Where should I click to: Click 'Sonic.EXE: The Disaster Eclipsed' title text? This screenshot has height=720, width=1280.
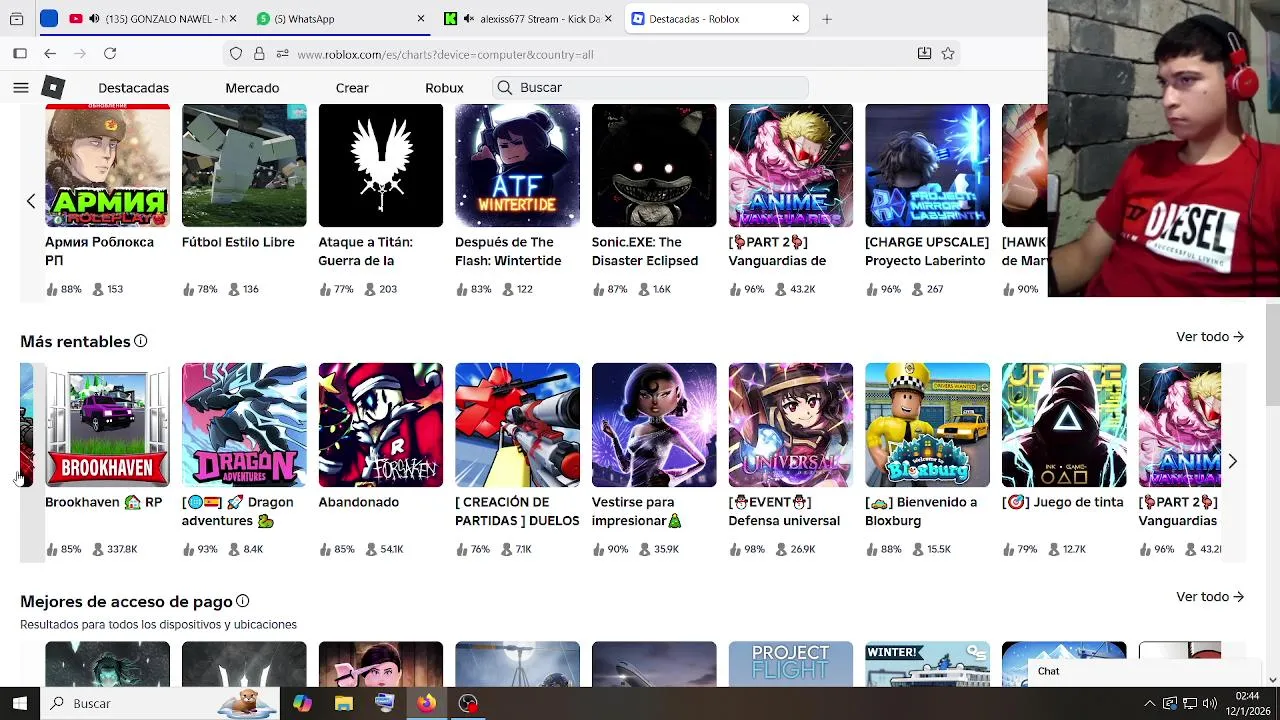(644, 251)
